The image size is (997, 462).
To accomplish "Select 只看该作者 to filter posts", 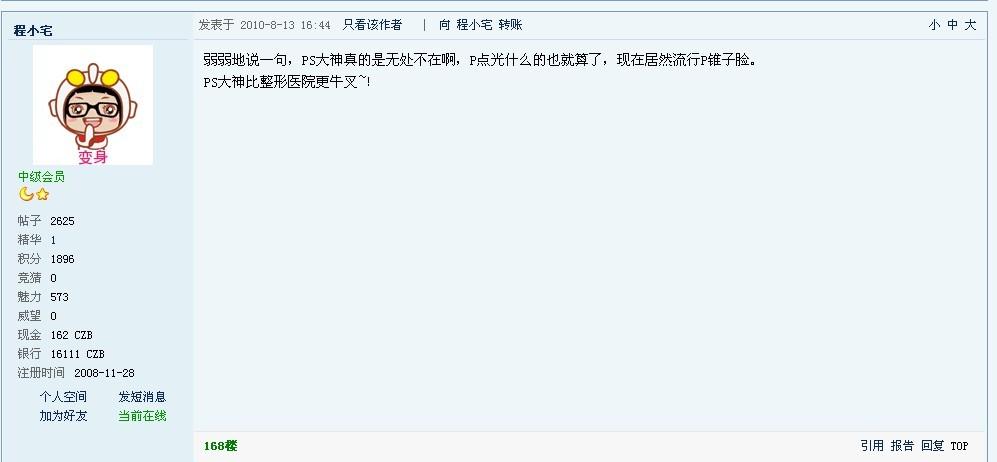I will click(x=372, y=25).
